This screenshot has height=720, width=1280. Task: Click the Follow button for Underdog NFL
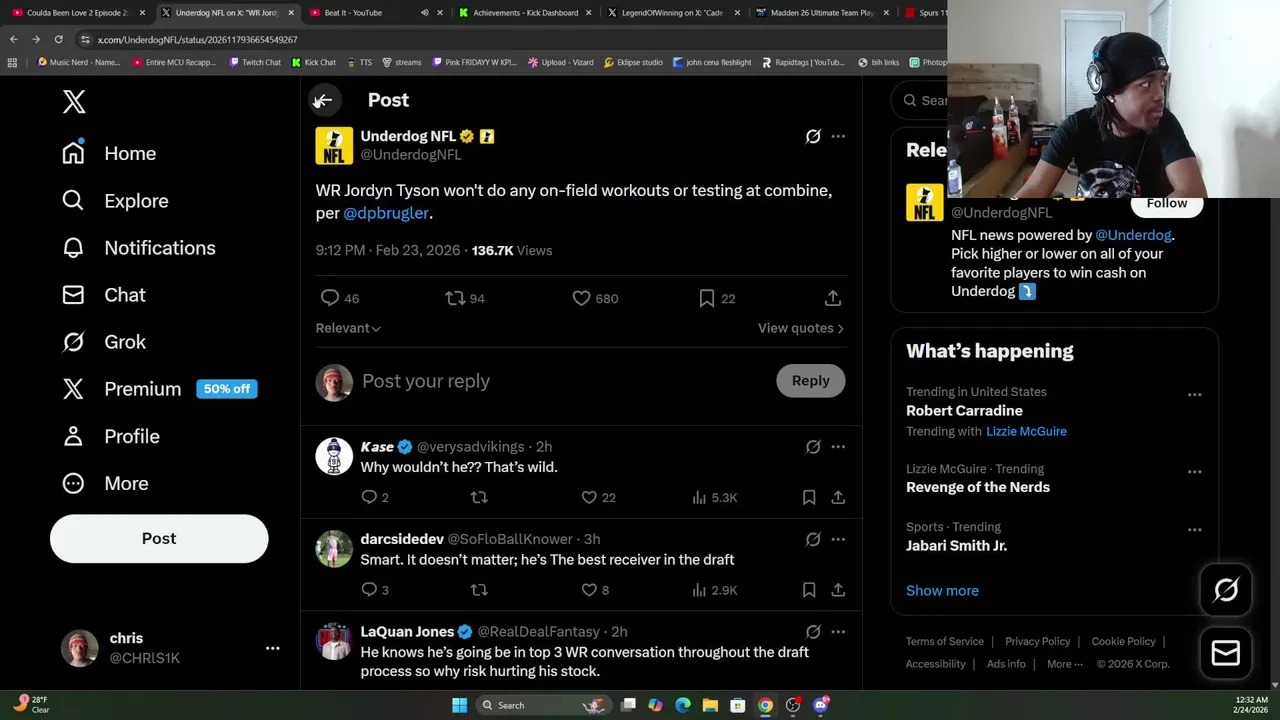click(x=1167, y=204)
